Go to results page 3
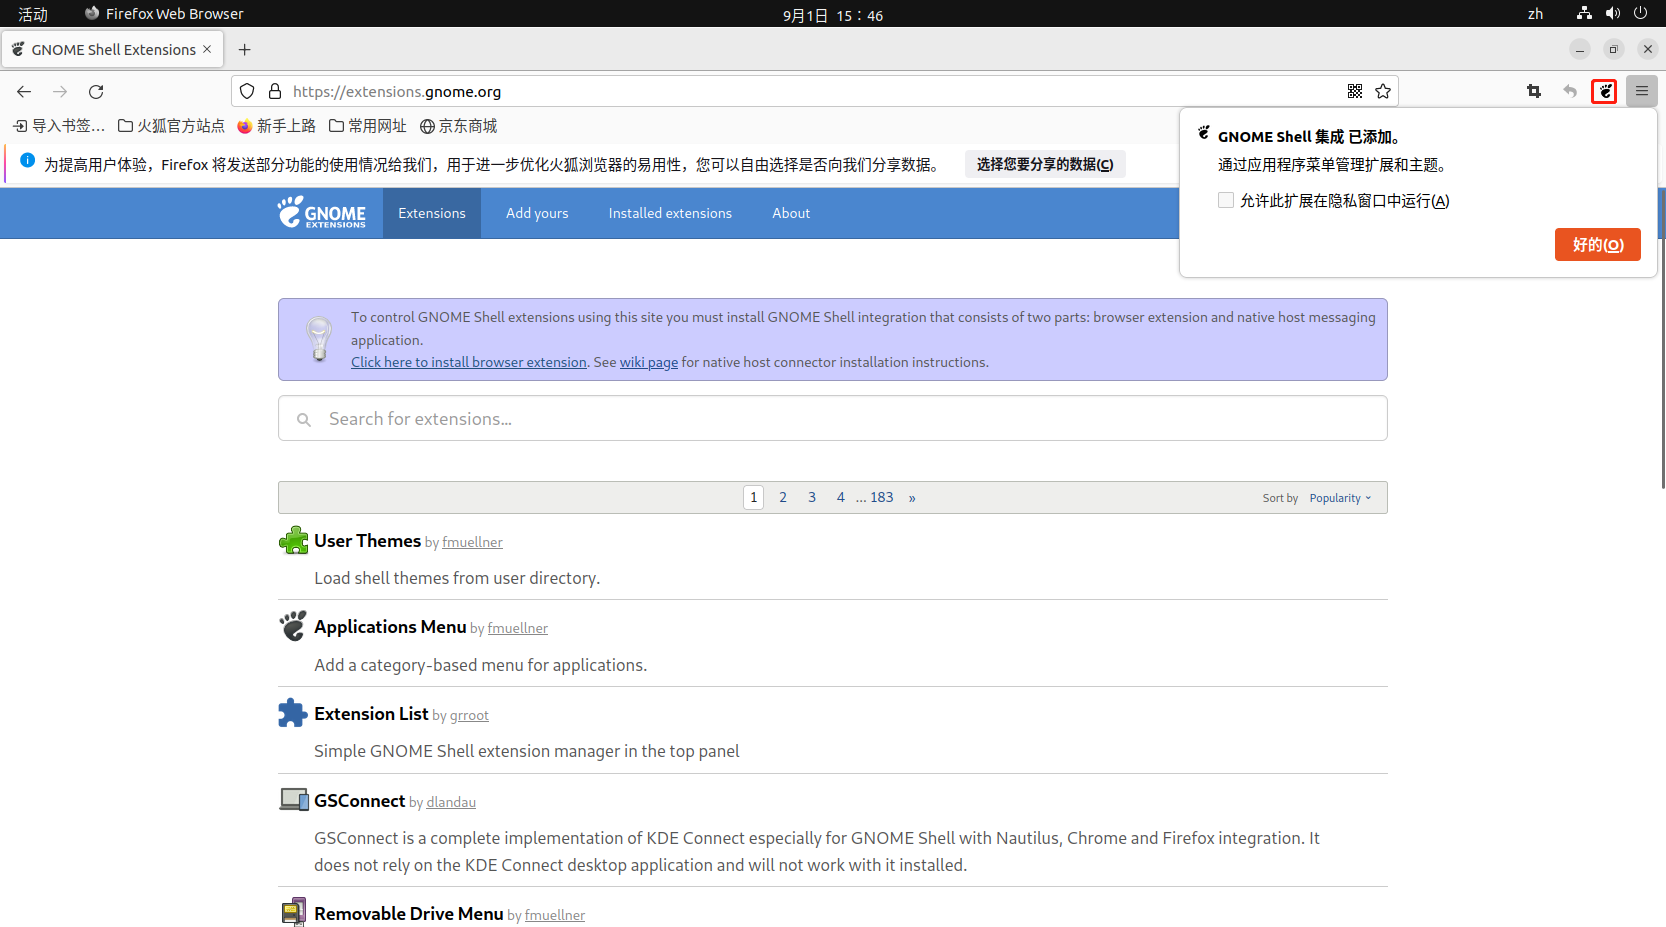This screenshot has width=1666, height=927. tap(812, 497)
